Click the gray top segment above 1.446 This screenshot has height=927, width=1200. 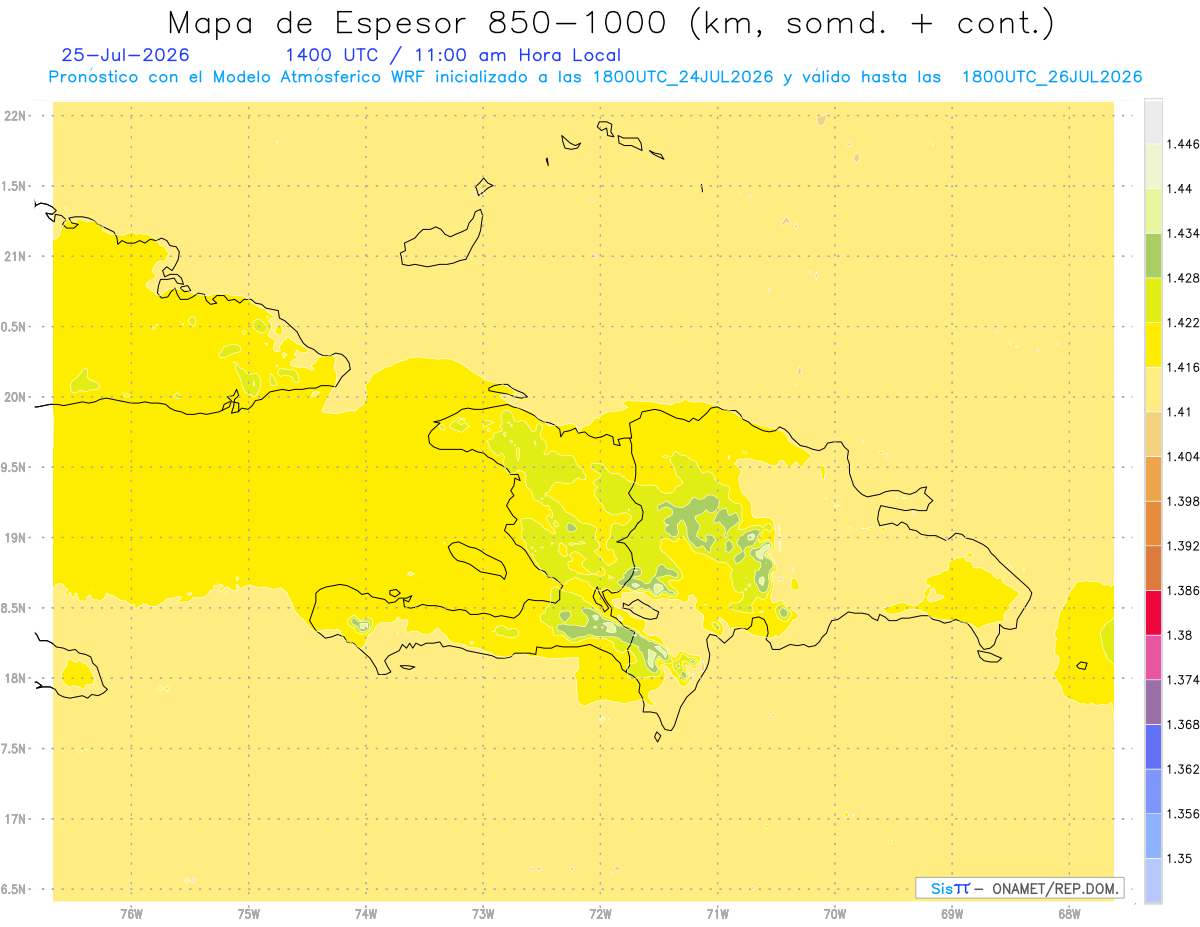(1153, 122)
